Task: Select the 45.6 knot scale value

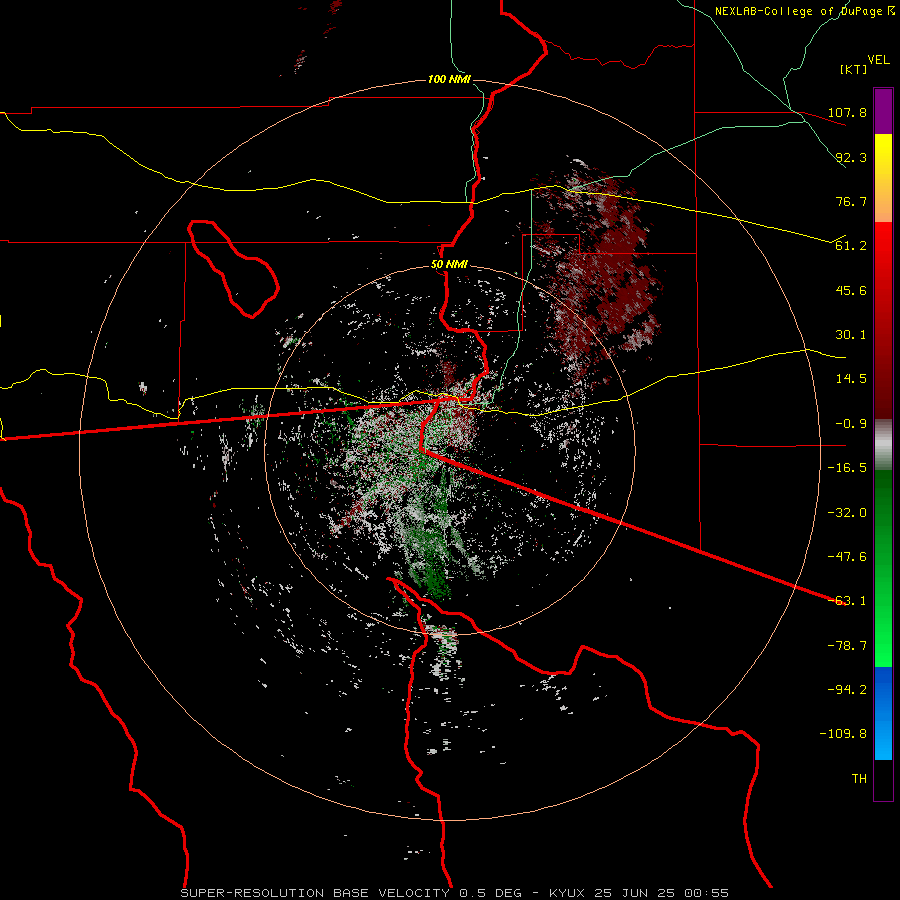Action: point(851,290)
